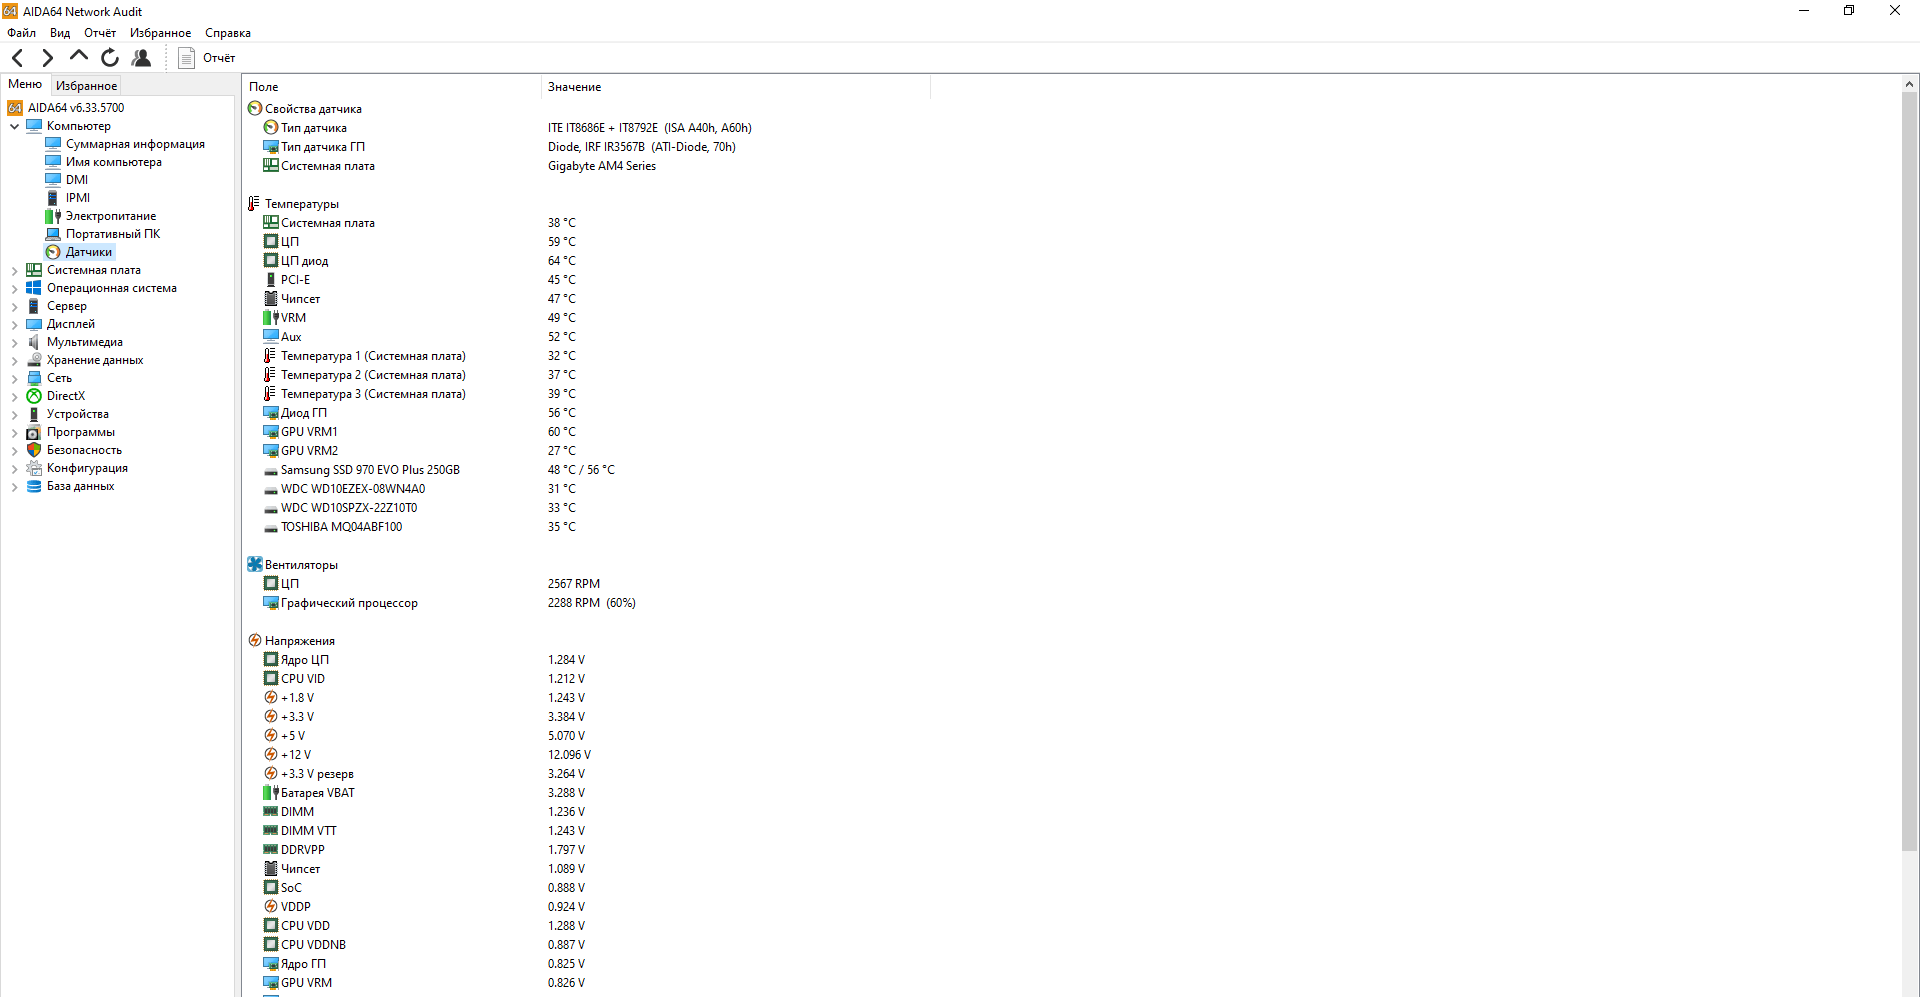Open the Справка menu

228,33
